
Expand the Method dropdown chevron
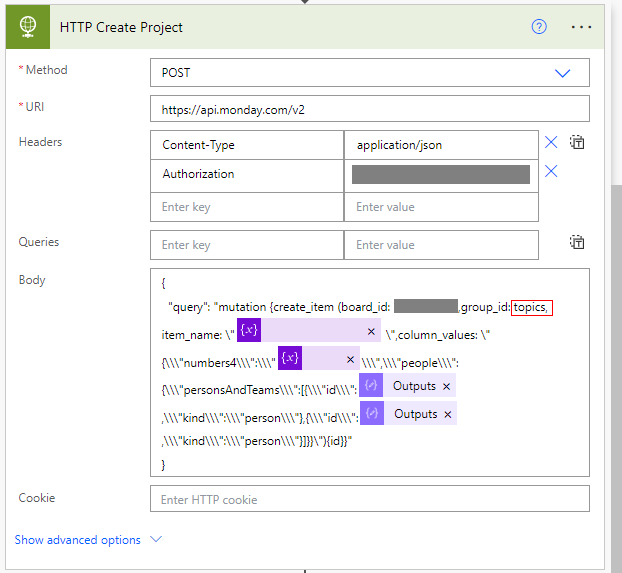[x=562, y=73]
